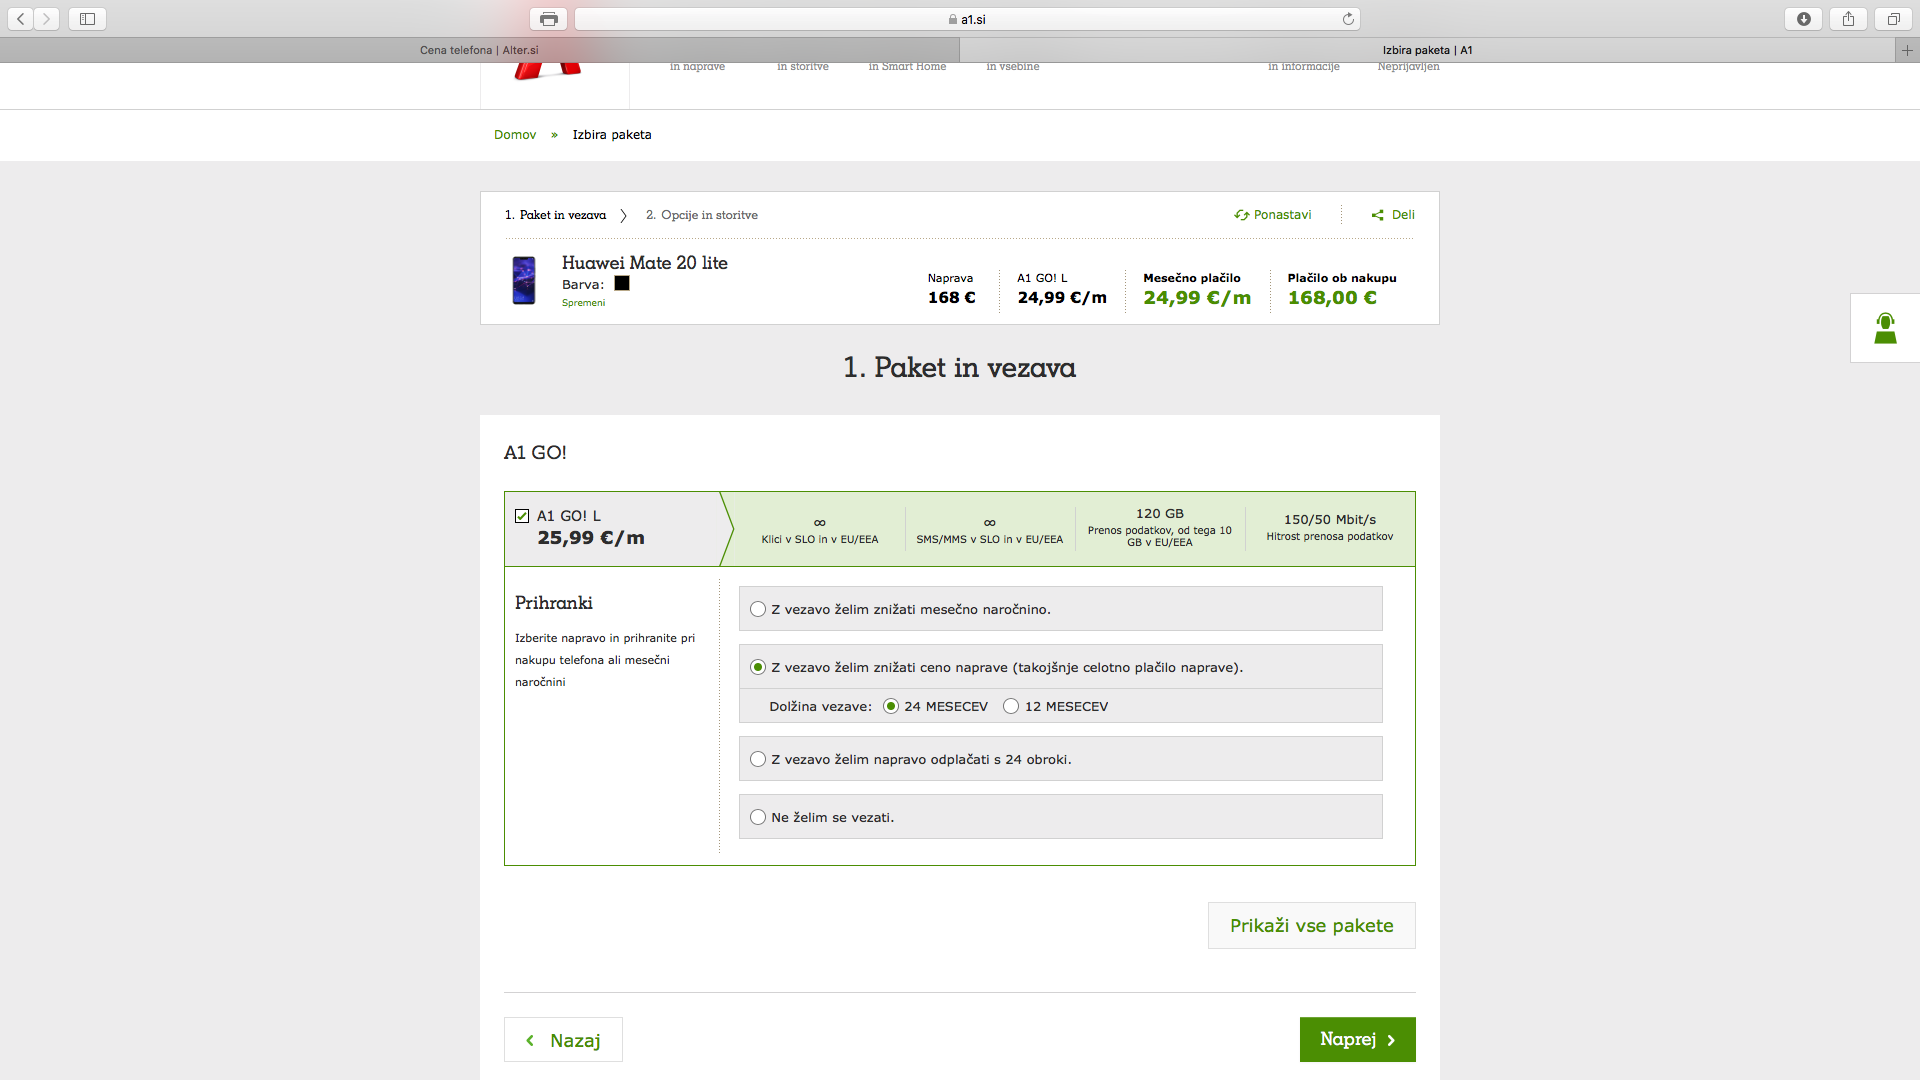Open the 'in Smart Home' navigation menu

tap(907, 66)
